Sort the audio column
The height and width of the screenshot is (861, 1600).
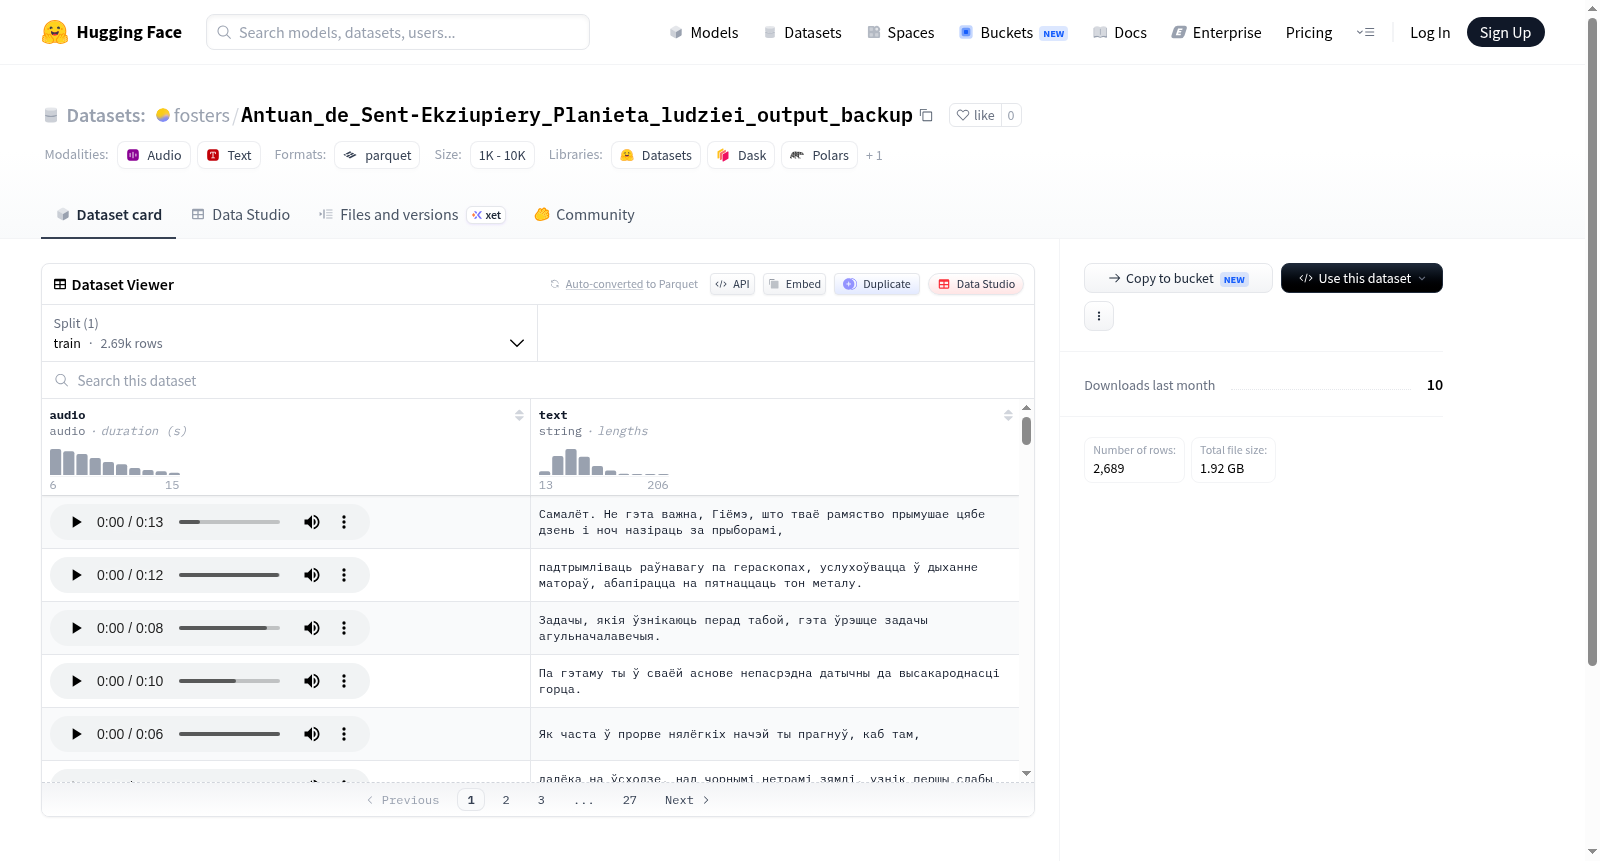[519, 415]
